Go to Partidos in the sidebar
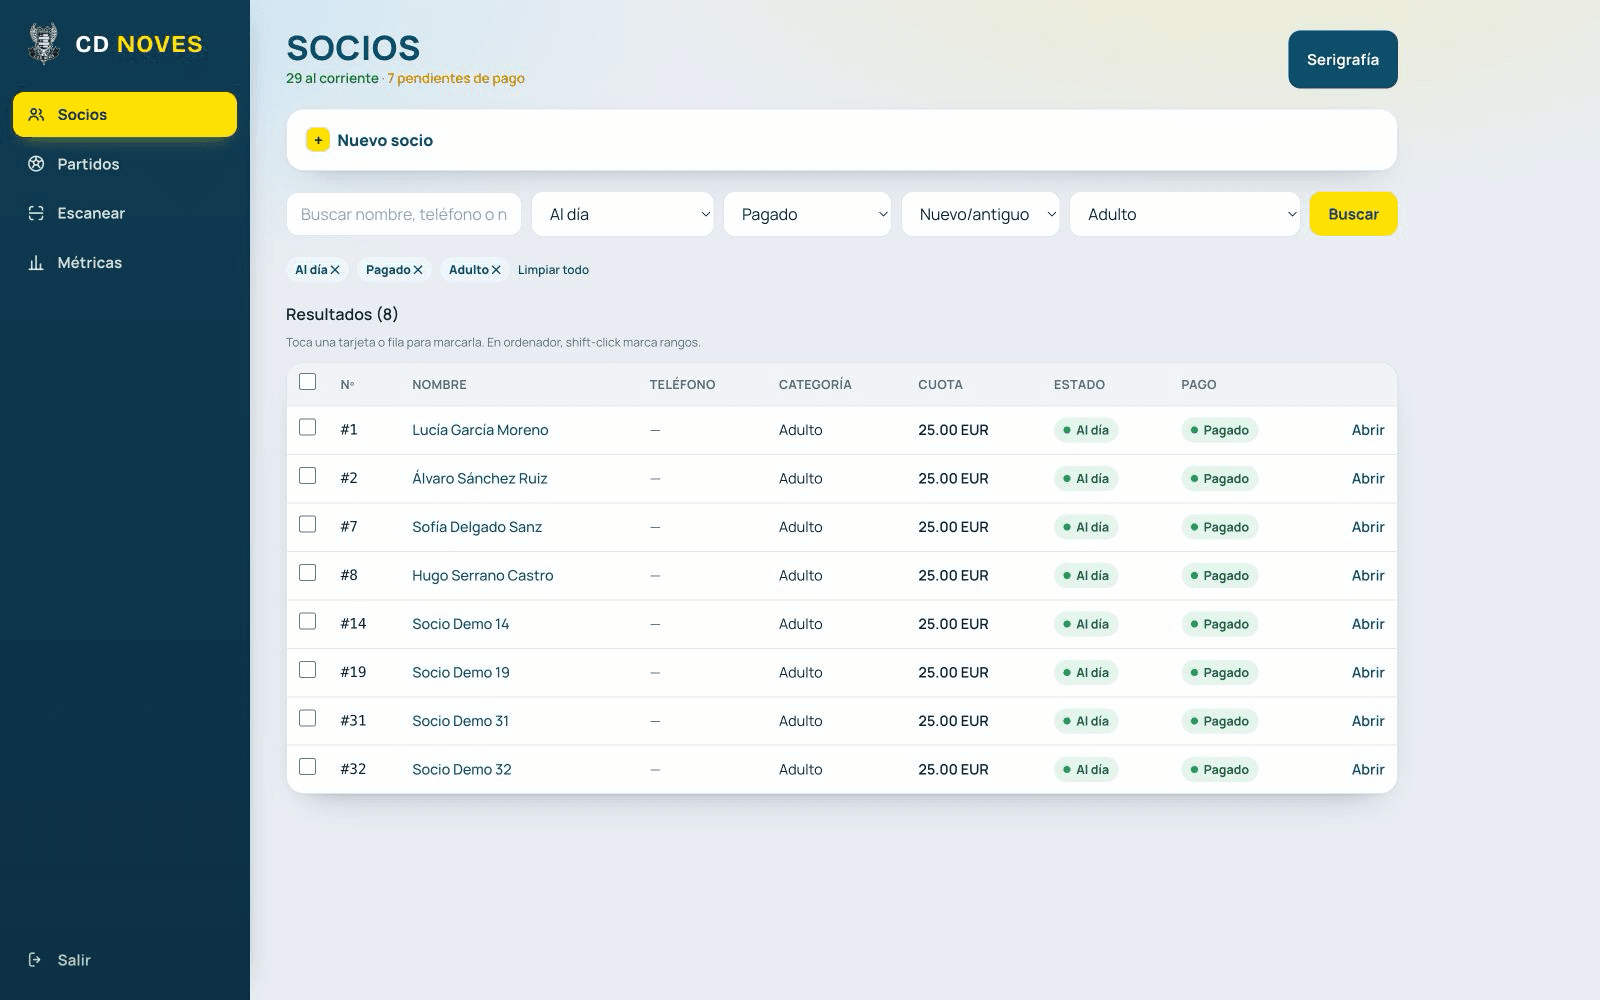Image resolution: width=1600 pixels, height=1000 pixels. [125, 164]
